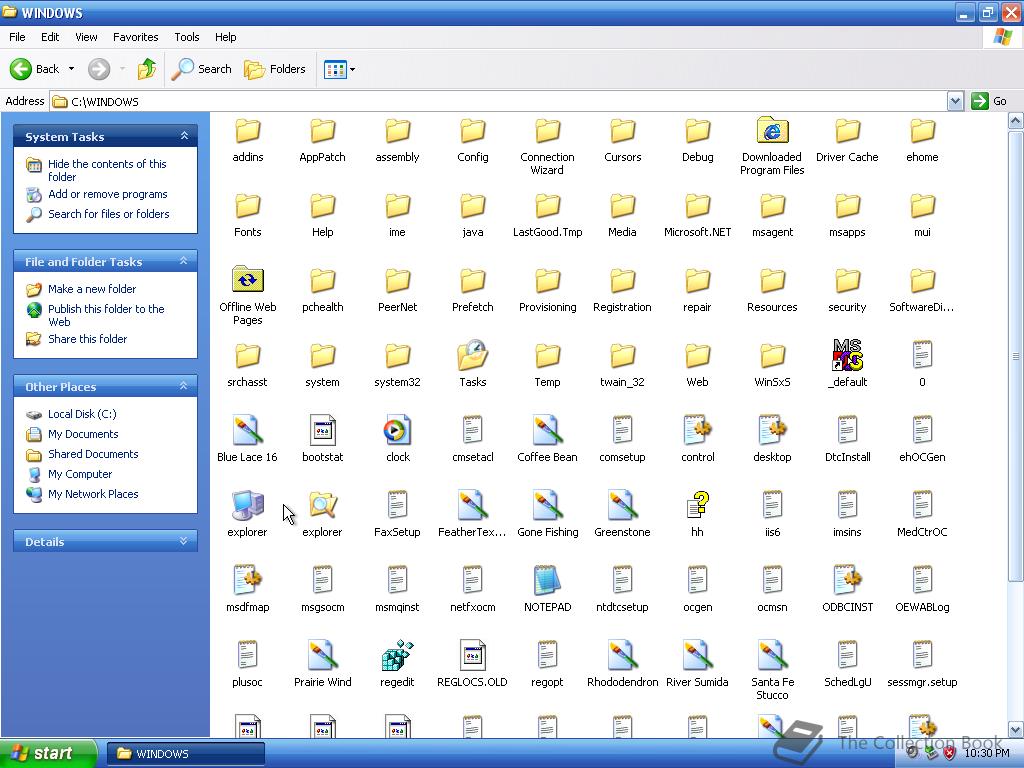
Task: Select the Downloaded Program Files folder
Action: coord(773,130)
